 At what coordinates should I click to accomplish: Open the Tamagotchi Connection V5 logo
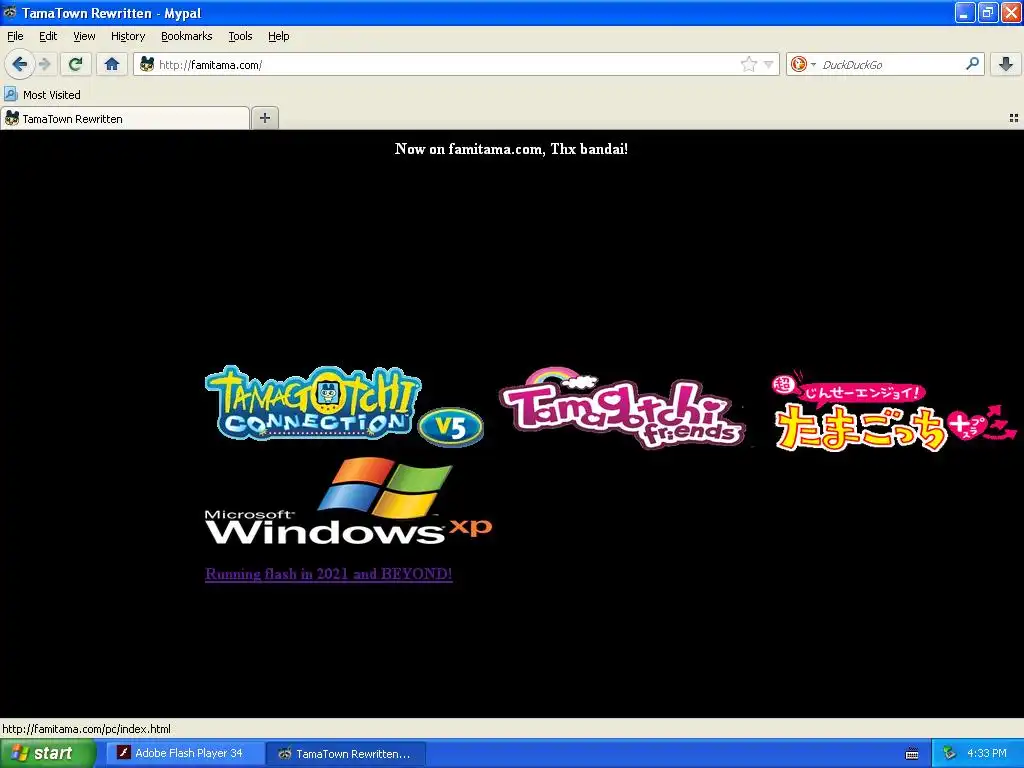tap(344, 406)
